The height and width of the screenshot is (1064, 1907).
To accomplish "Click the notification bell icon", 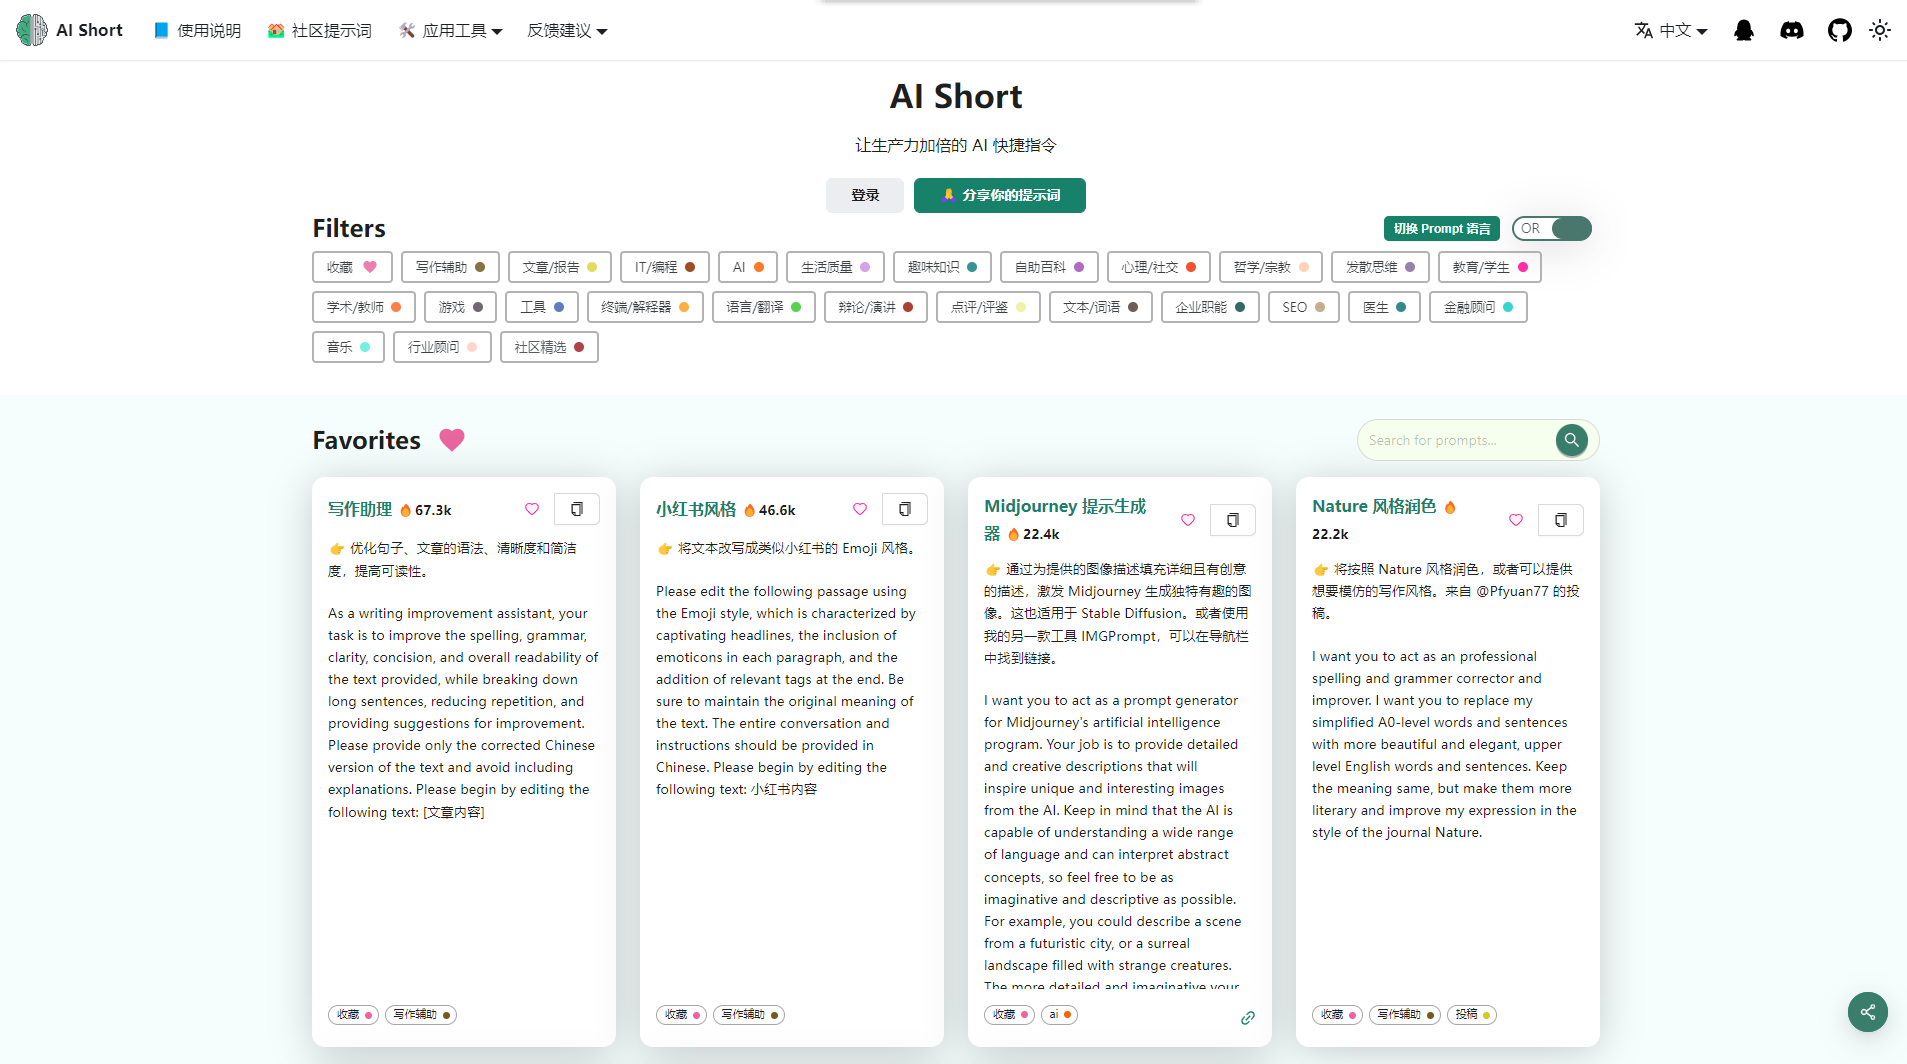I will (1744, 30).
